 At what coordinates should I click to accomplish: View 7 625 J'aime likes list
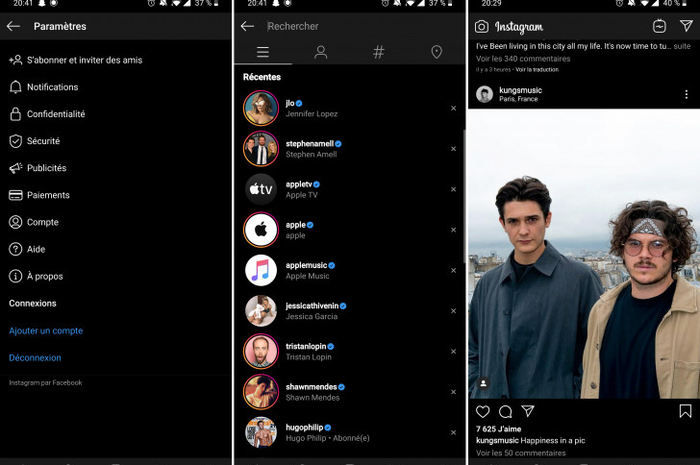tap(498, 429)
